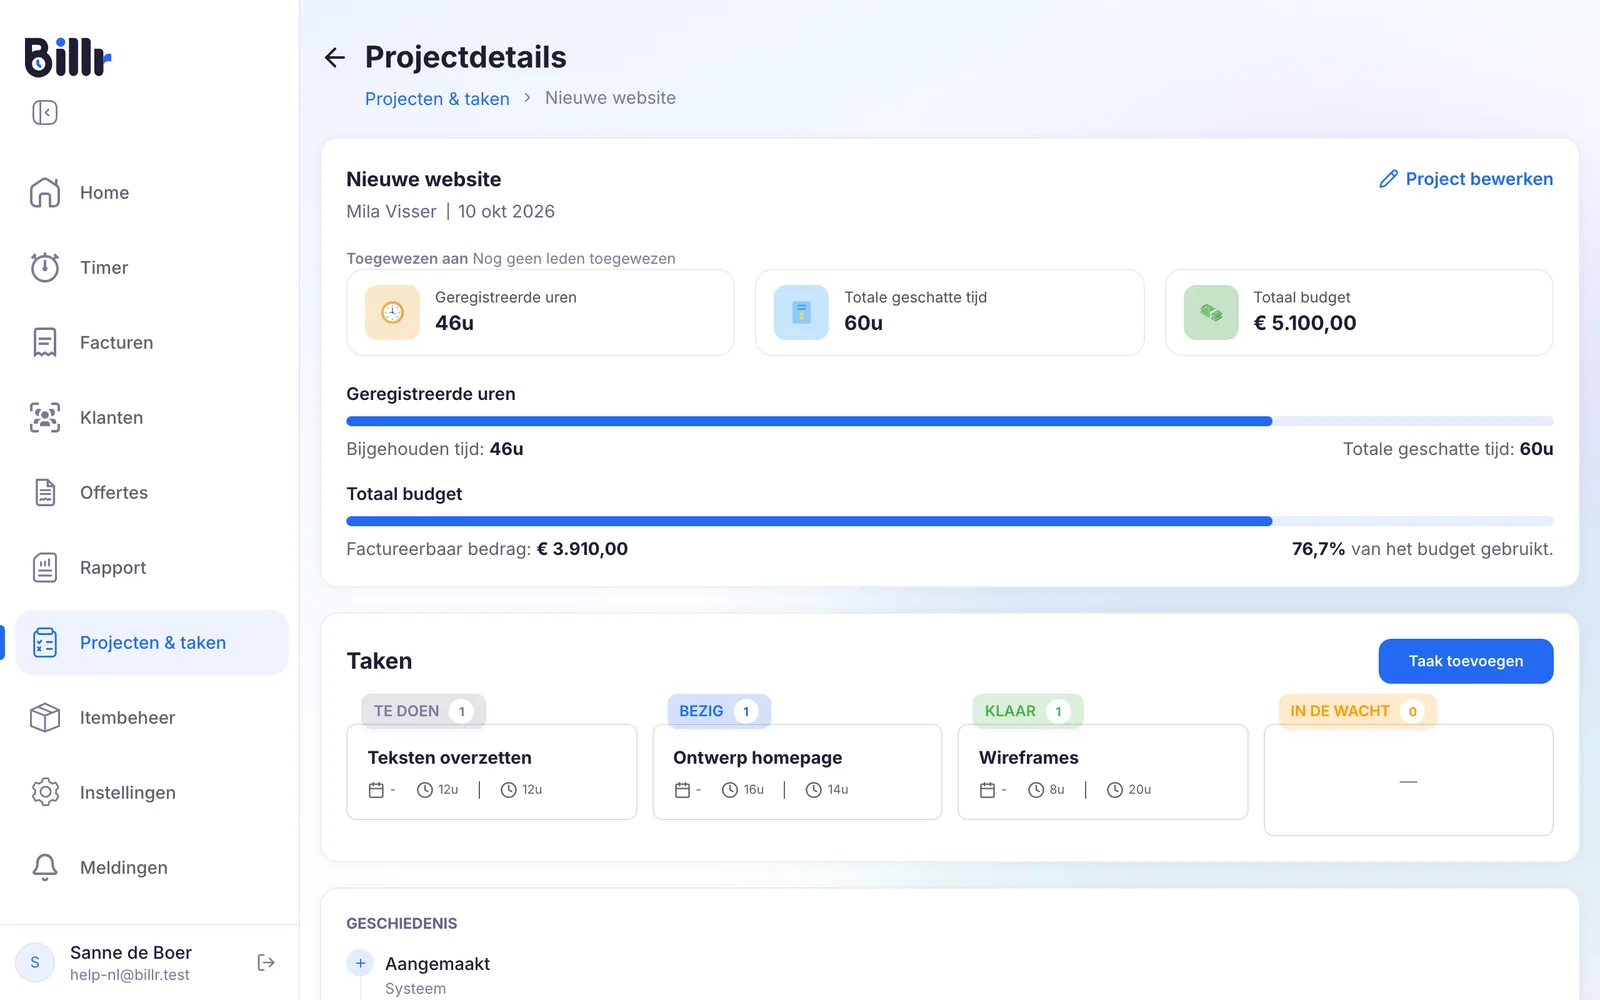Click the Instellingen gear icon
This screenshot has height=1000, width=1600.
click(45, 792)
